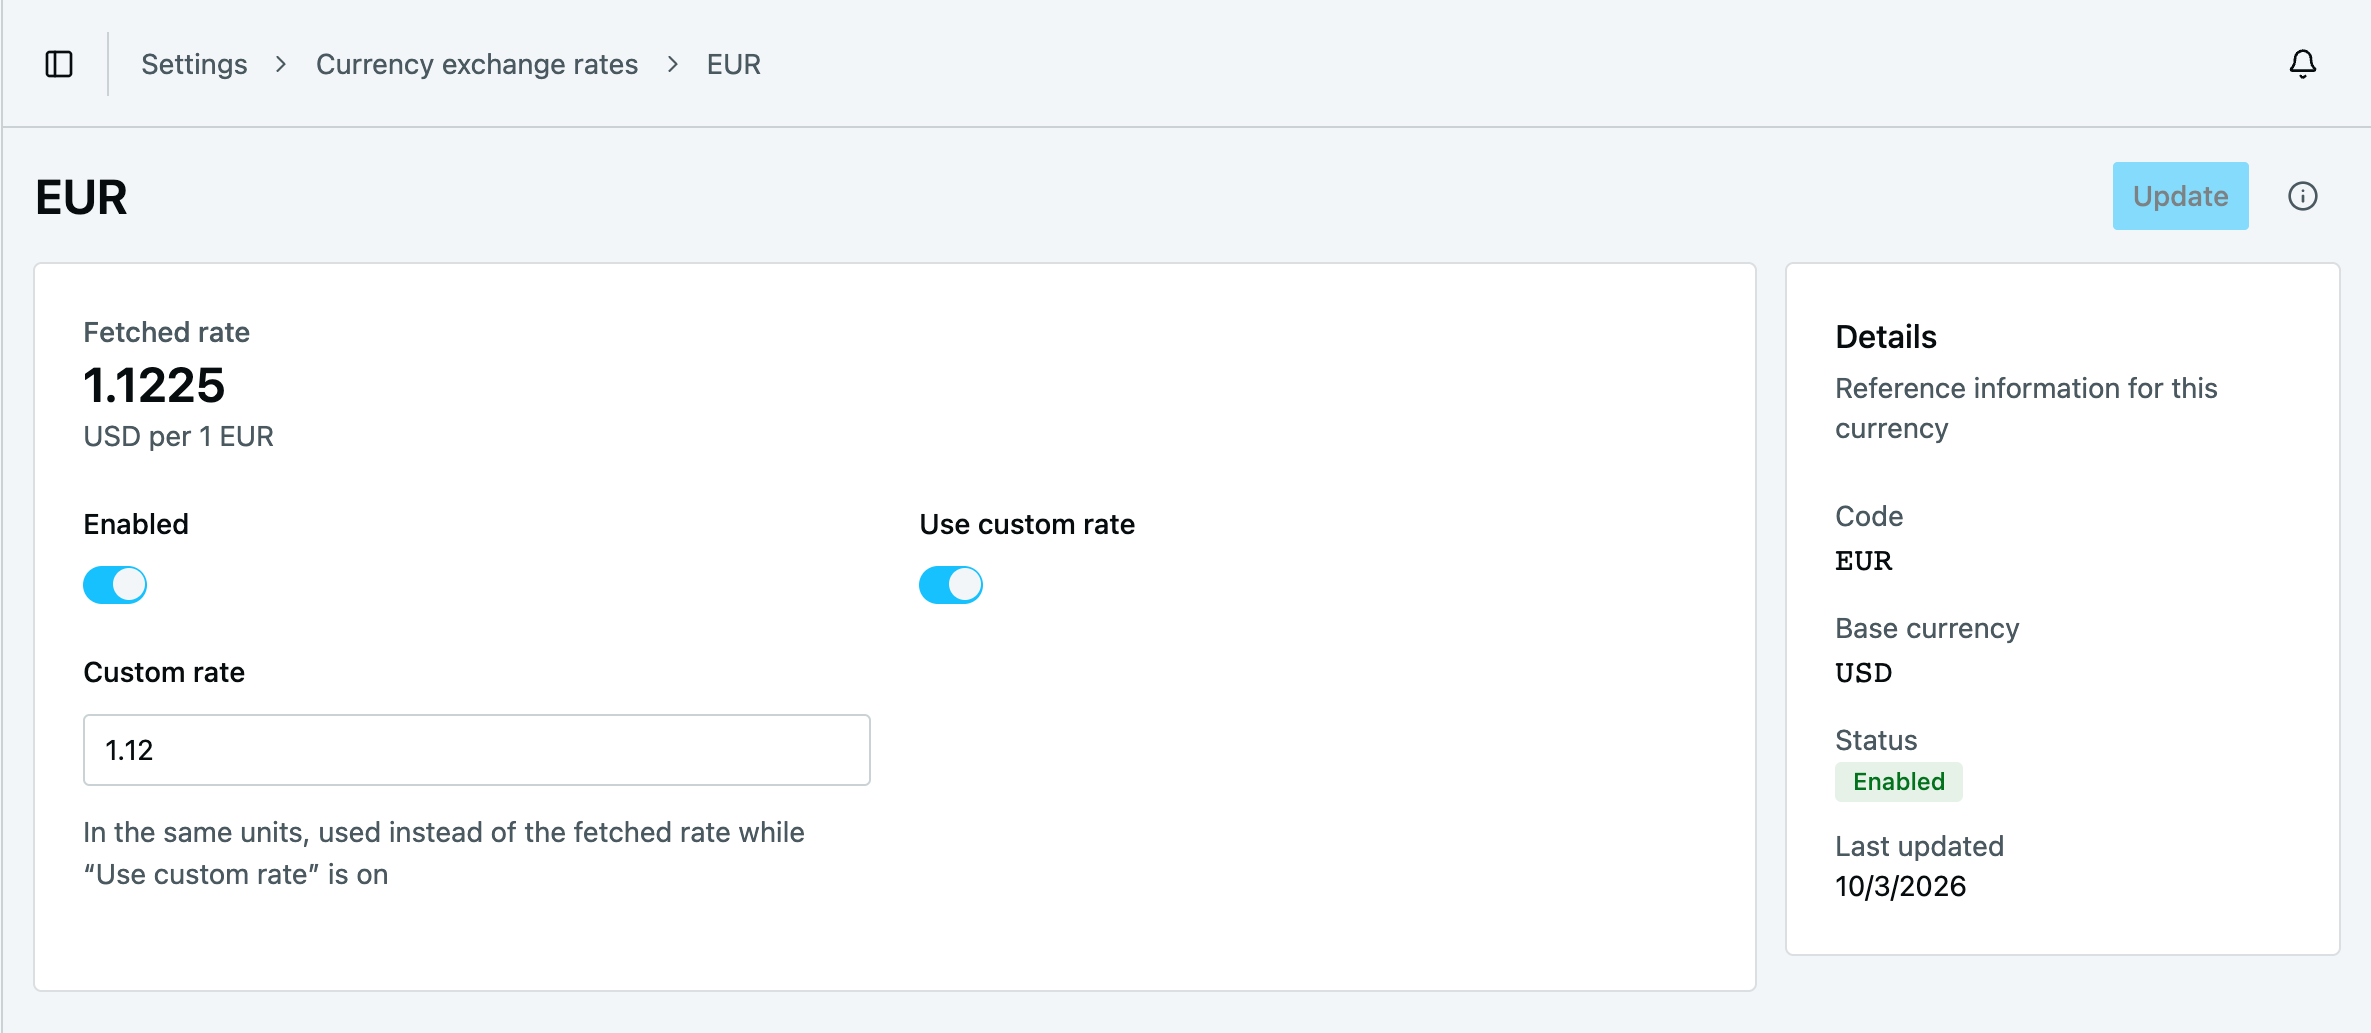Click the Base currency value USD
Image resolution: width=2371 pixels, height=1033 pixels.
click(1864, 673)
